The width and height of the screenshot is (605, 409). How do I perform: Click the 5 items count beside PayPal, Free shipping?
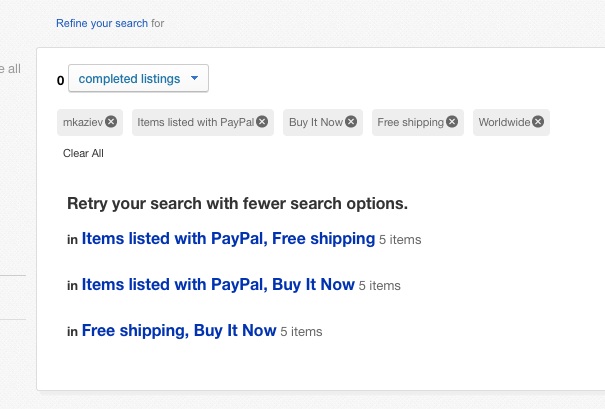(400, 240)
